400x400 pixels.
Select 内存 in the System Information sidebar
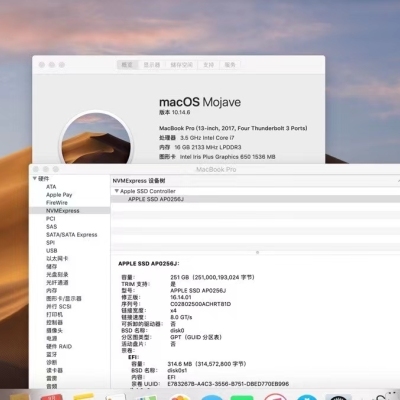coord(51,291)
